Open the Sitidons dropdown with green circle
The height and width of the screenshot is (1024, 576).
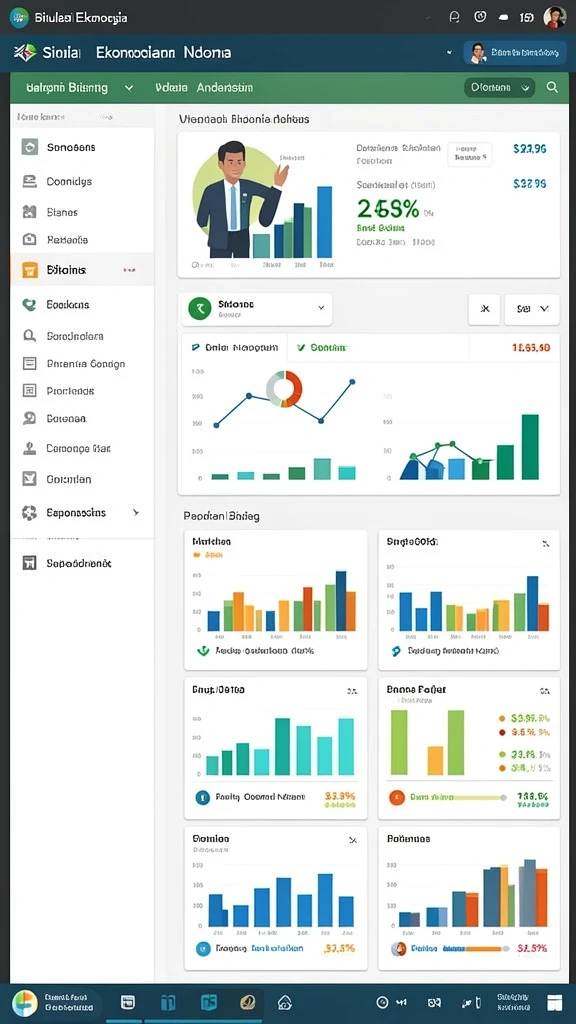257,309
